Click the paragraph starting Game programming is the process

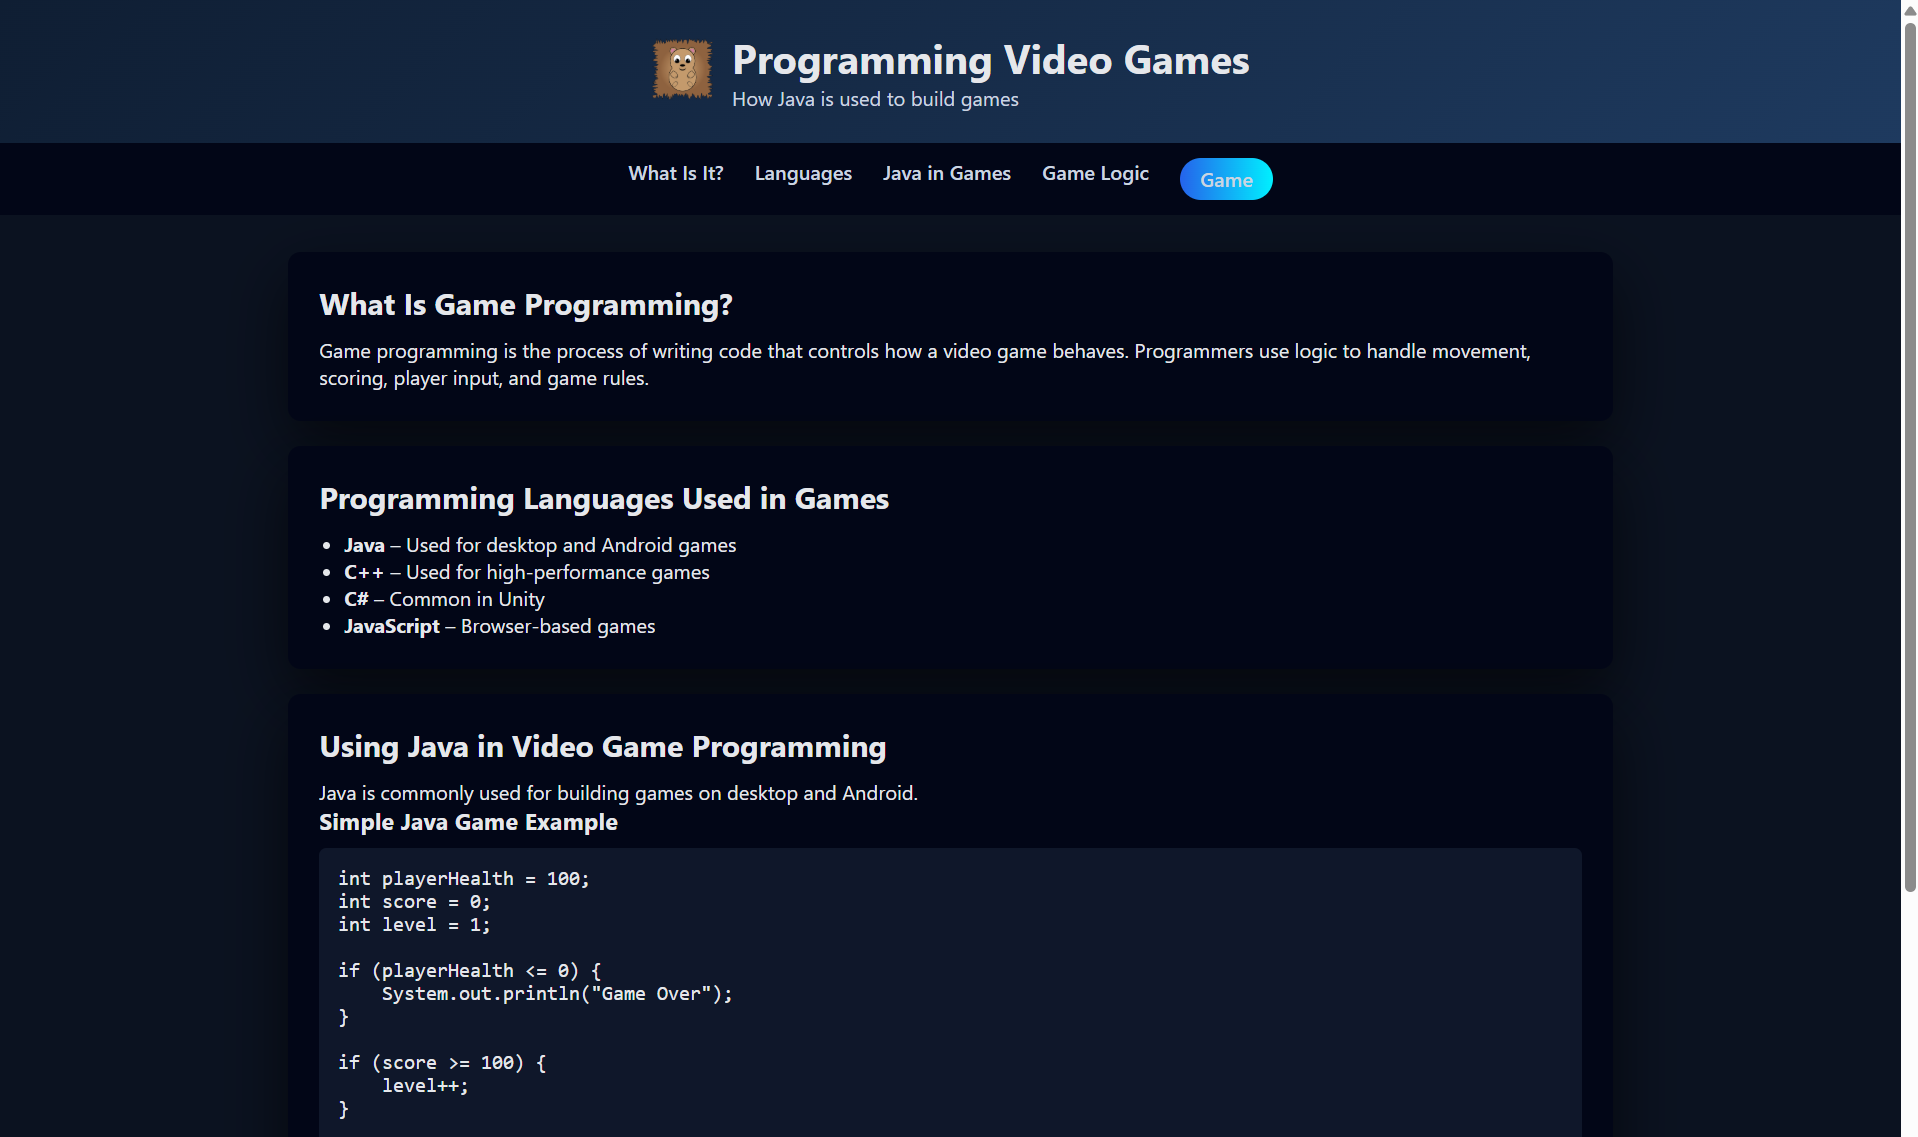point(925,365)
